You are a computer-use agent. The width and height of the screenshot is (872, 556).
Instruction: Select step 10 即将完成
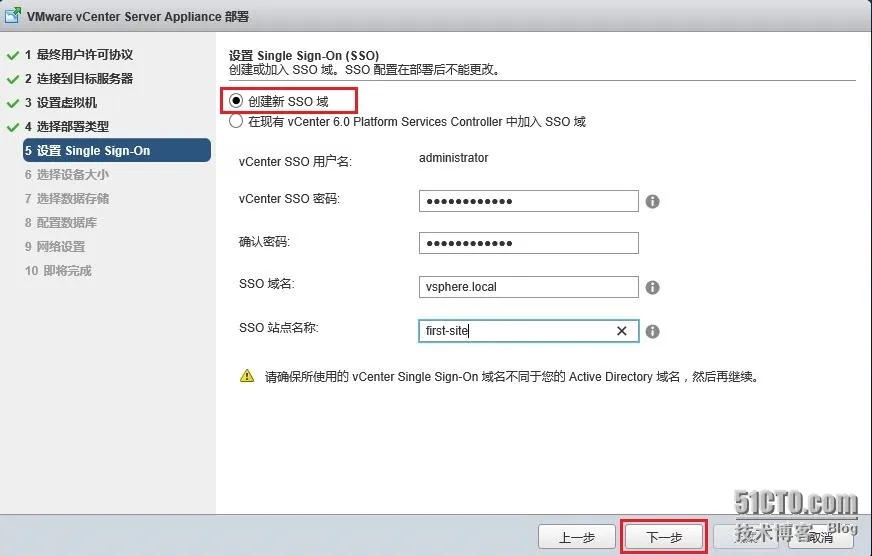58,271
